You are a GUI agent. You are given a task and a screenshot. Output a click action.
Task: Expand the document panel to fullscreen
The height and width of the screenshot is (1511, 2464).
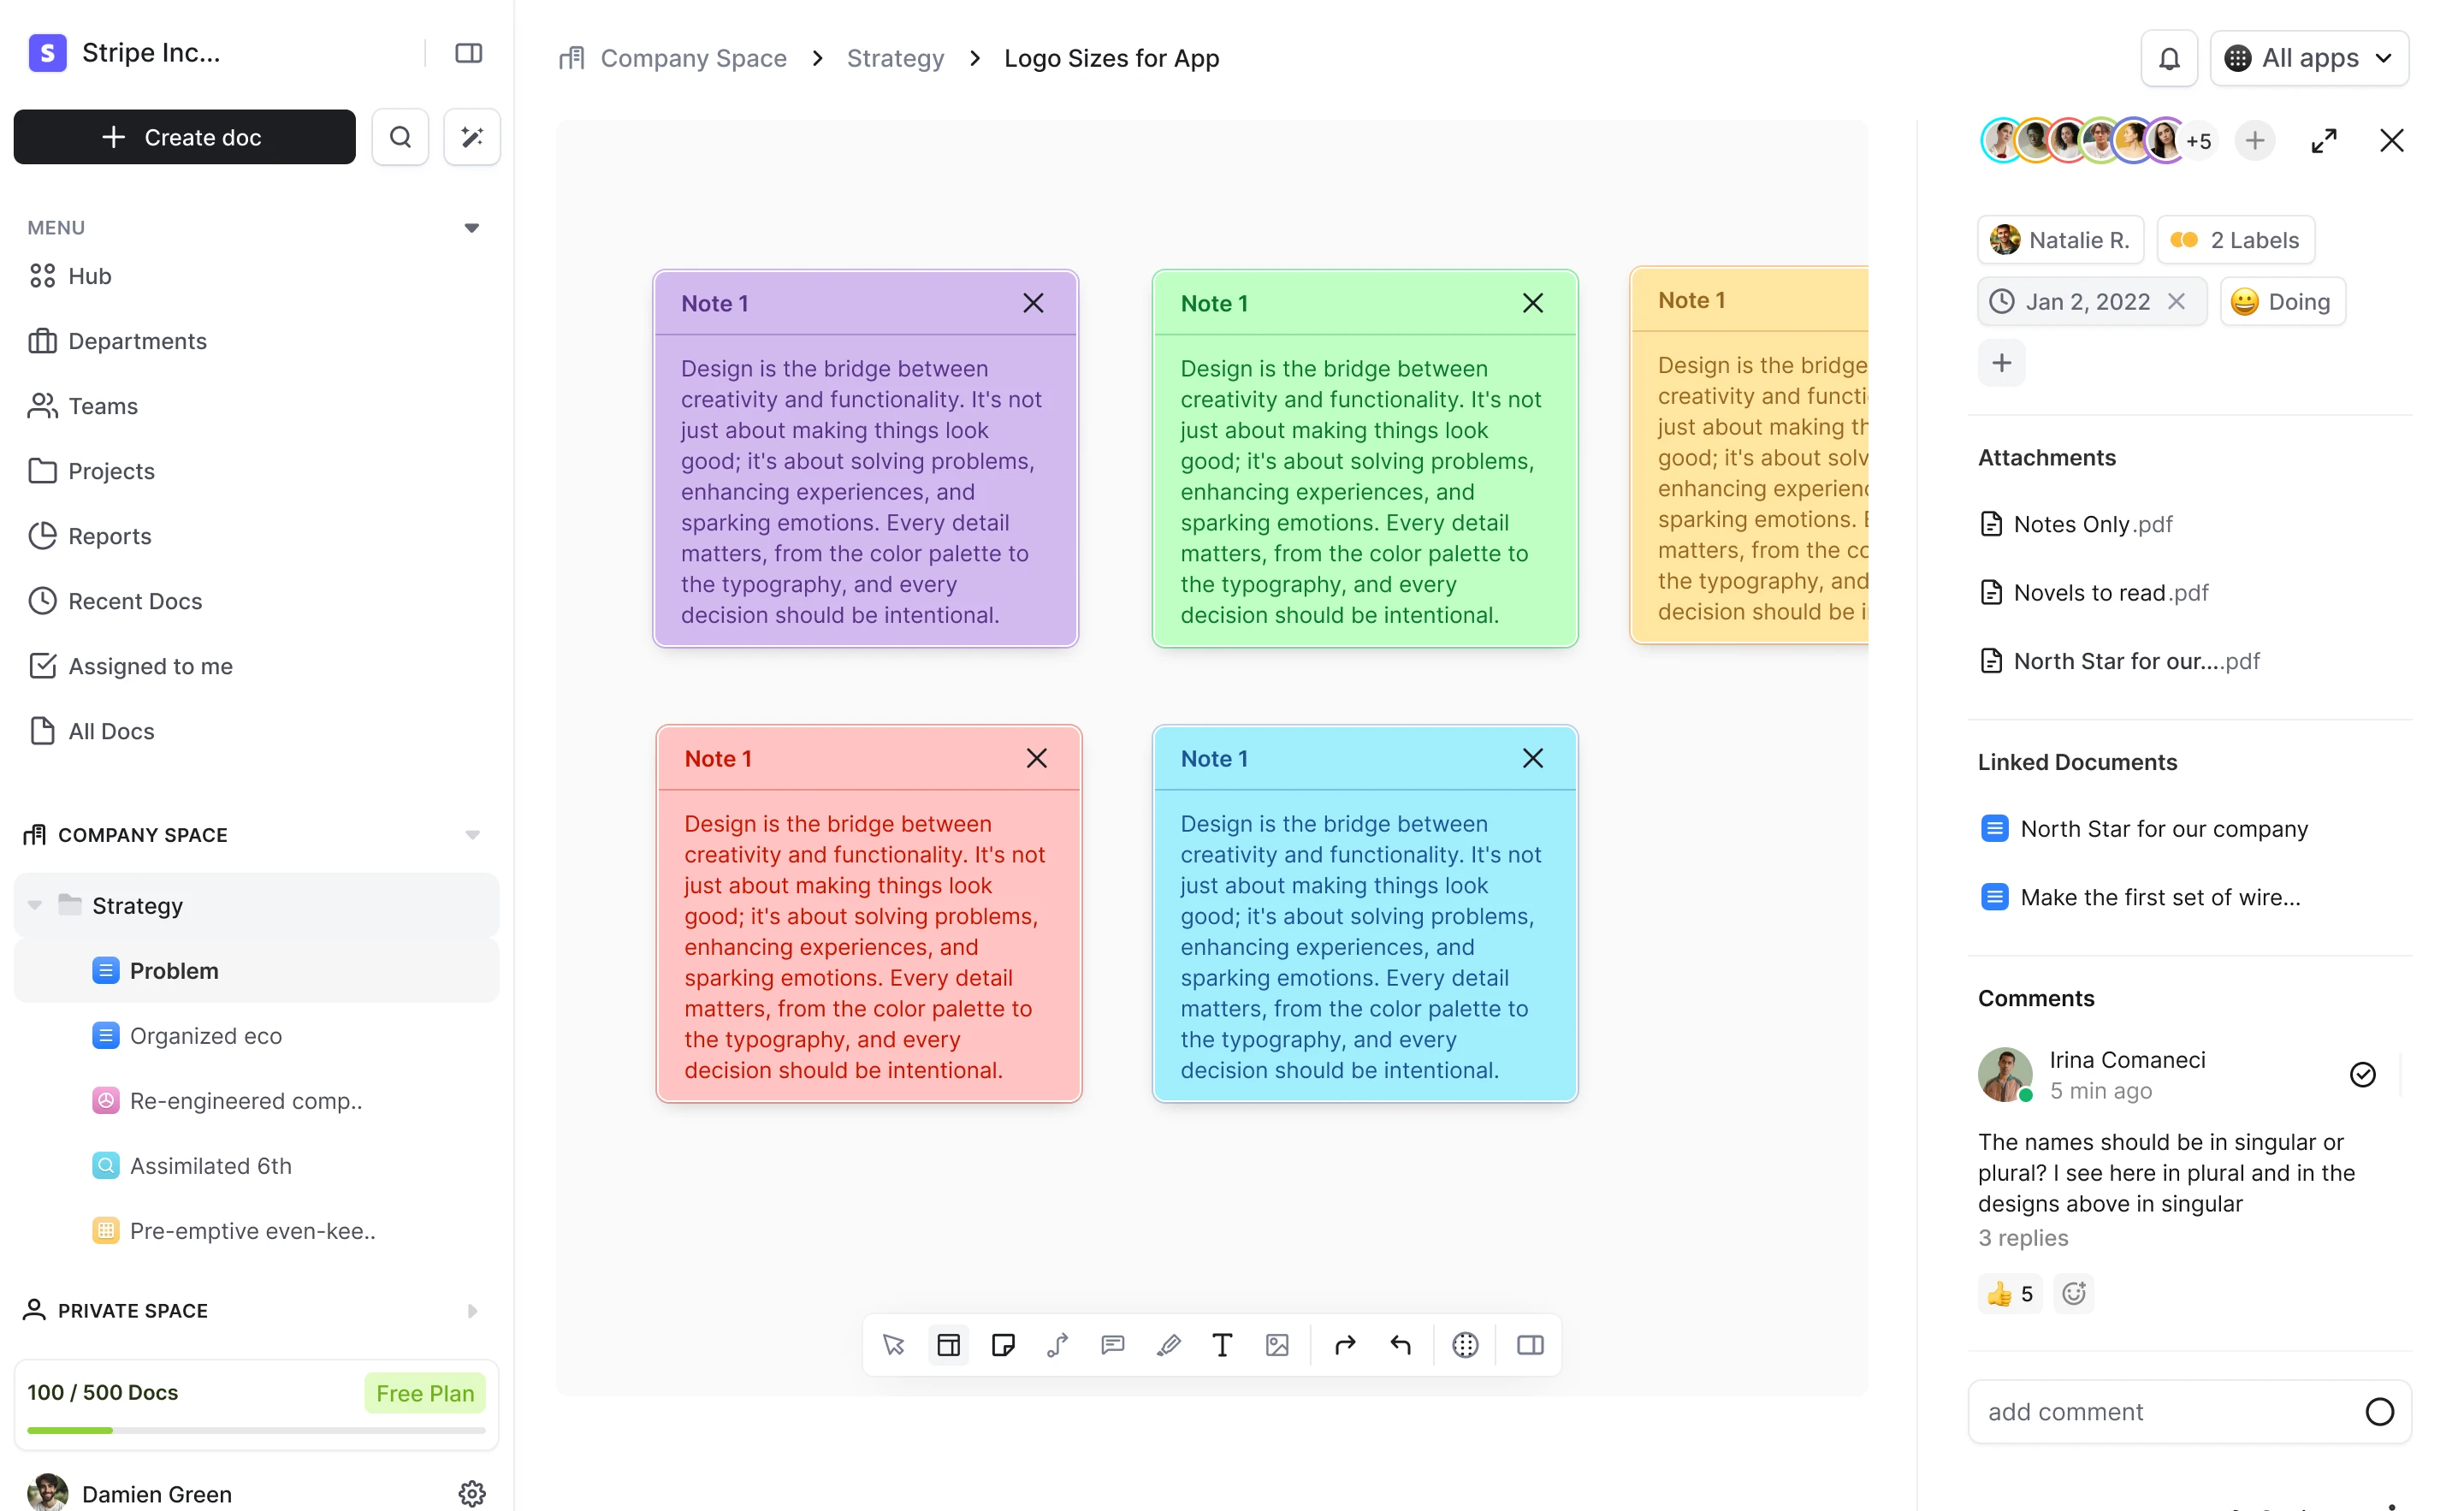pos(2323,141)
